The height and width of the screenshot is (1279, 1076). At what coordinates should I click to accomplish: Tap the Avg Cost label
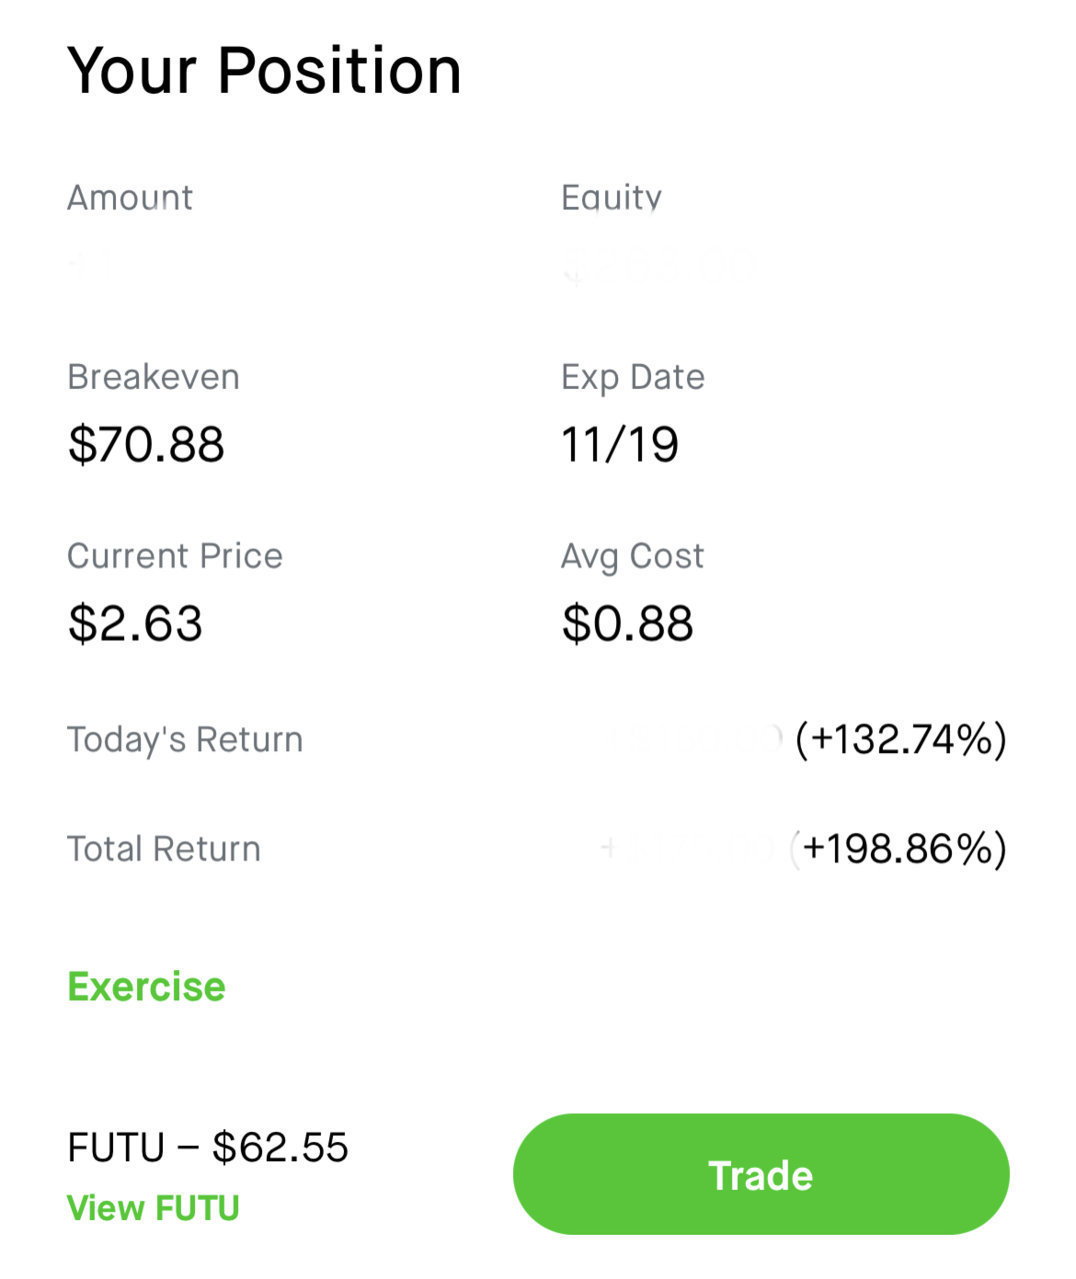click(x=632, y=557)
